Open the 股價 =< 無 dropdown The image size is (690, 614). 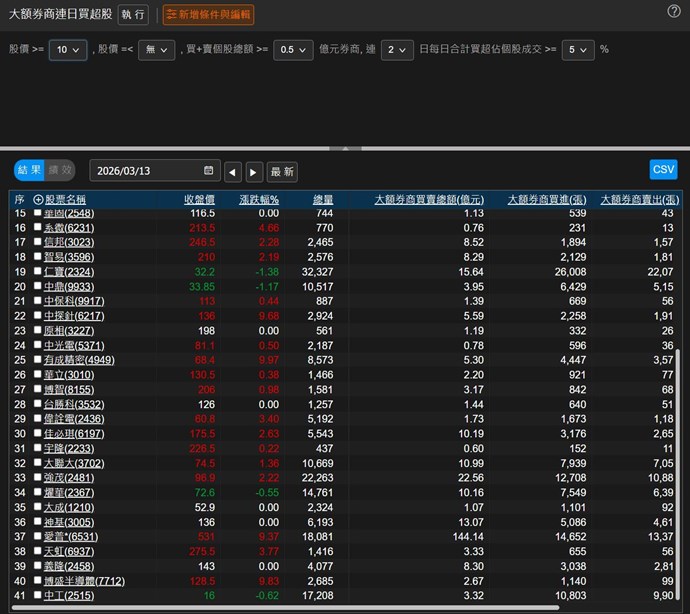click(157, 50)
